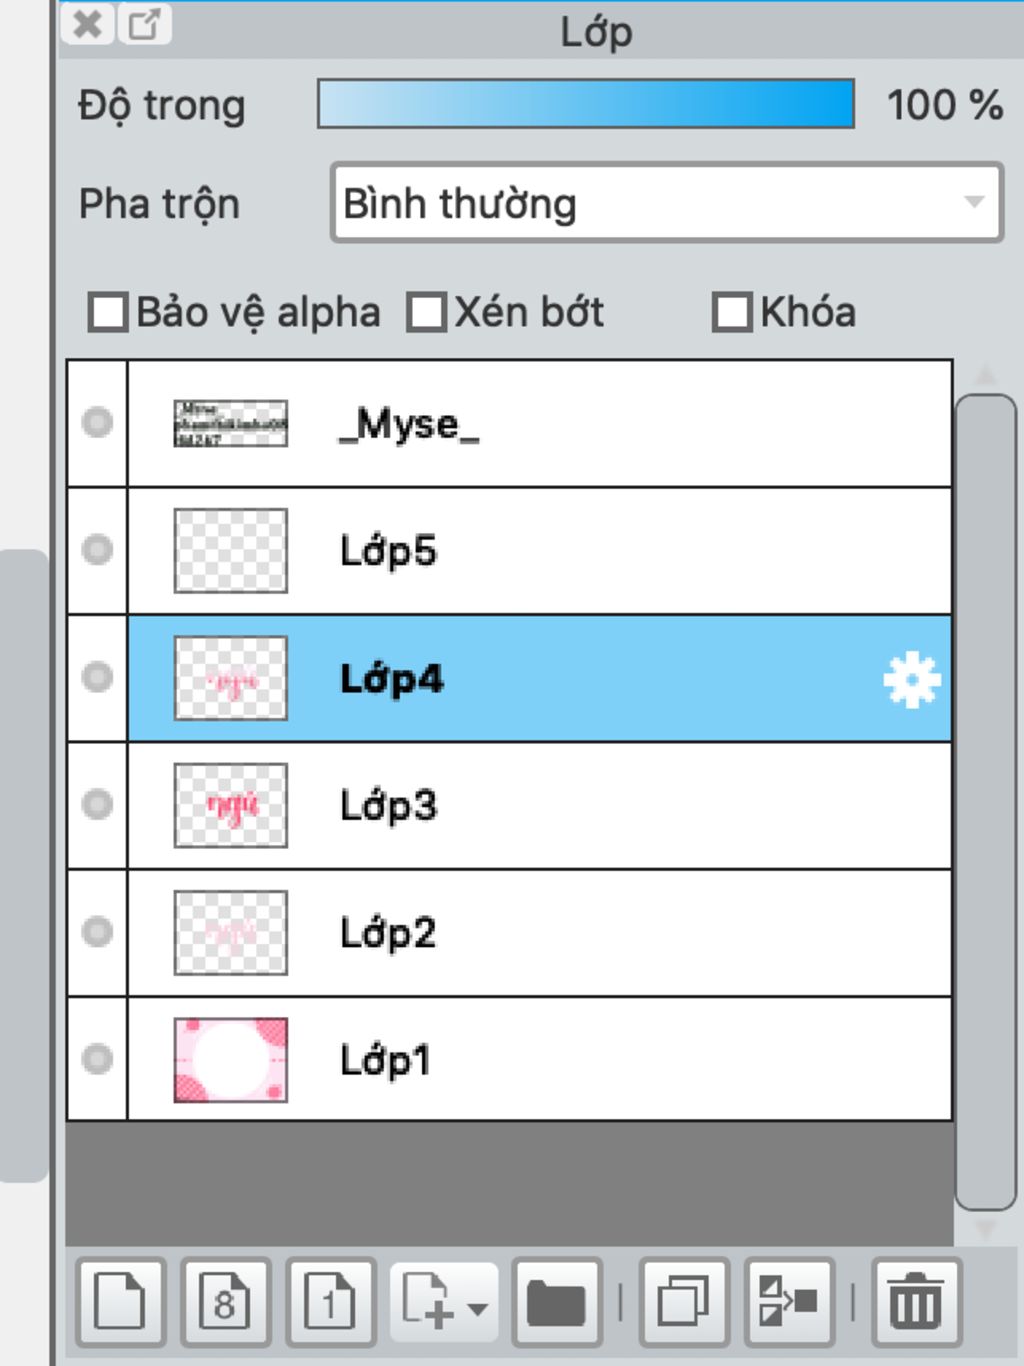Pop out the Lớp panel
The image size is (1024, 1366).
[145, 24]
